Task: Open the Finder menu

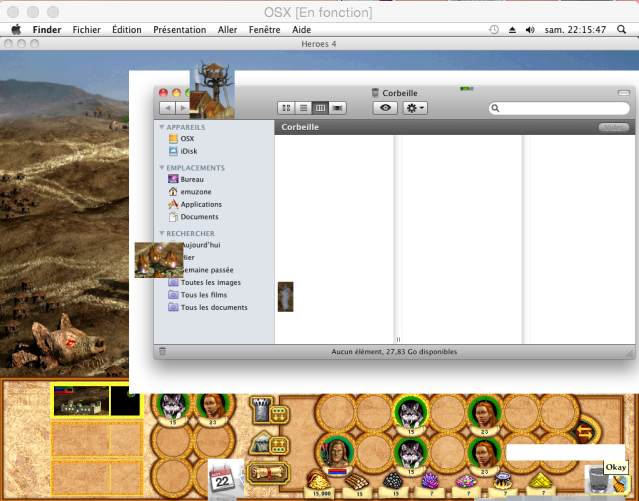Action: pos(47,30)
